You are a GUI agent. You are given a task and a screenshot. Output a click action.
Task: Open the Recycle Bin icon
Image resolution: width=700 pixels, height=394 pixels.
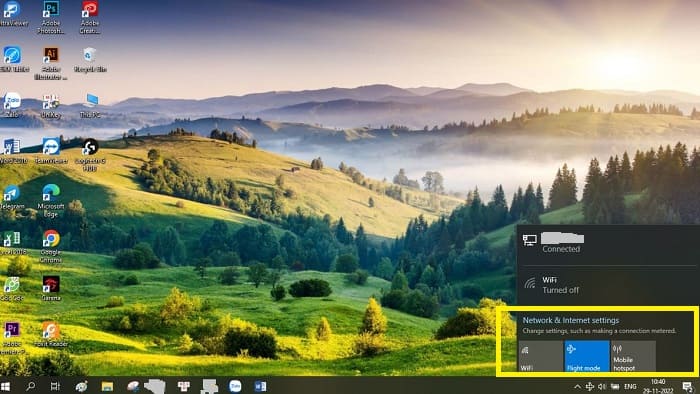(x=90, y=60)
